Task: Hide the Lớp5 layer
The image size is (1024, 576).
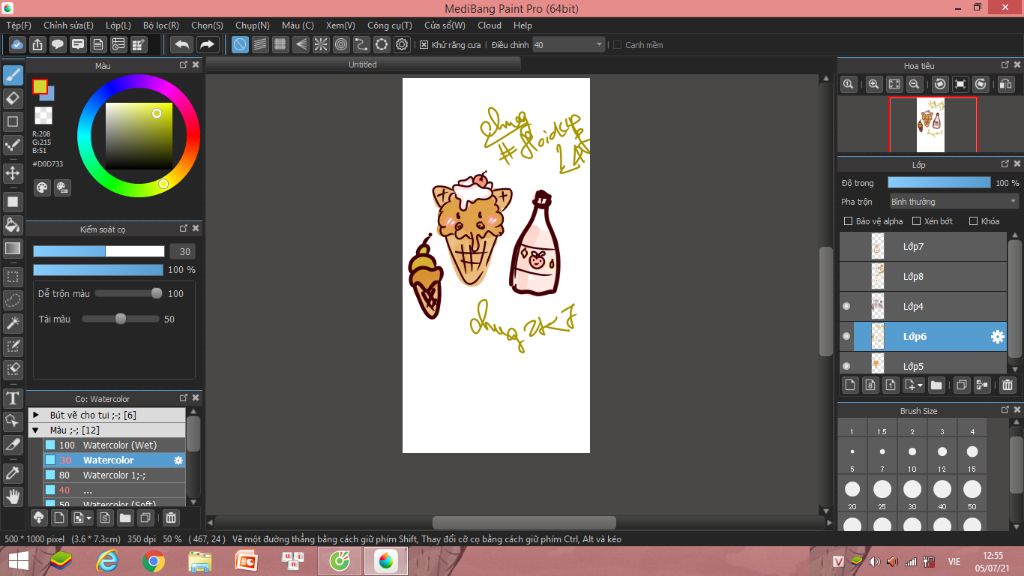Action: pyautogui.click(x=846, y=366)
